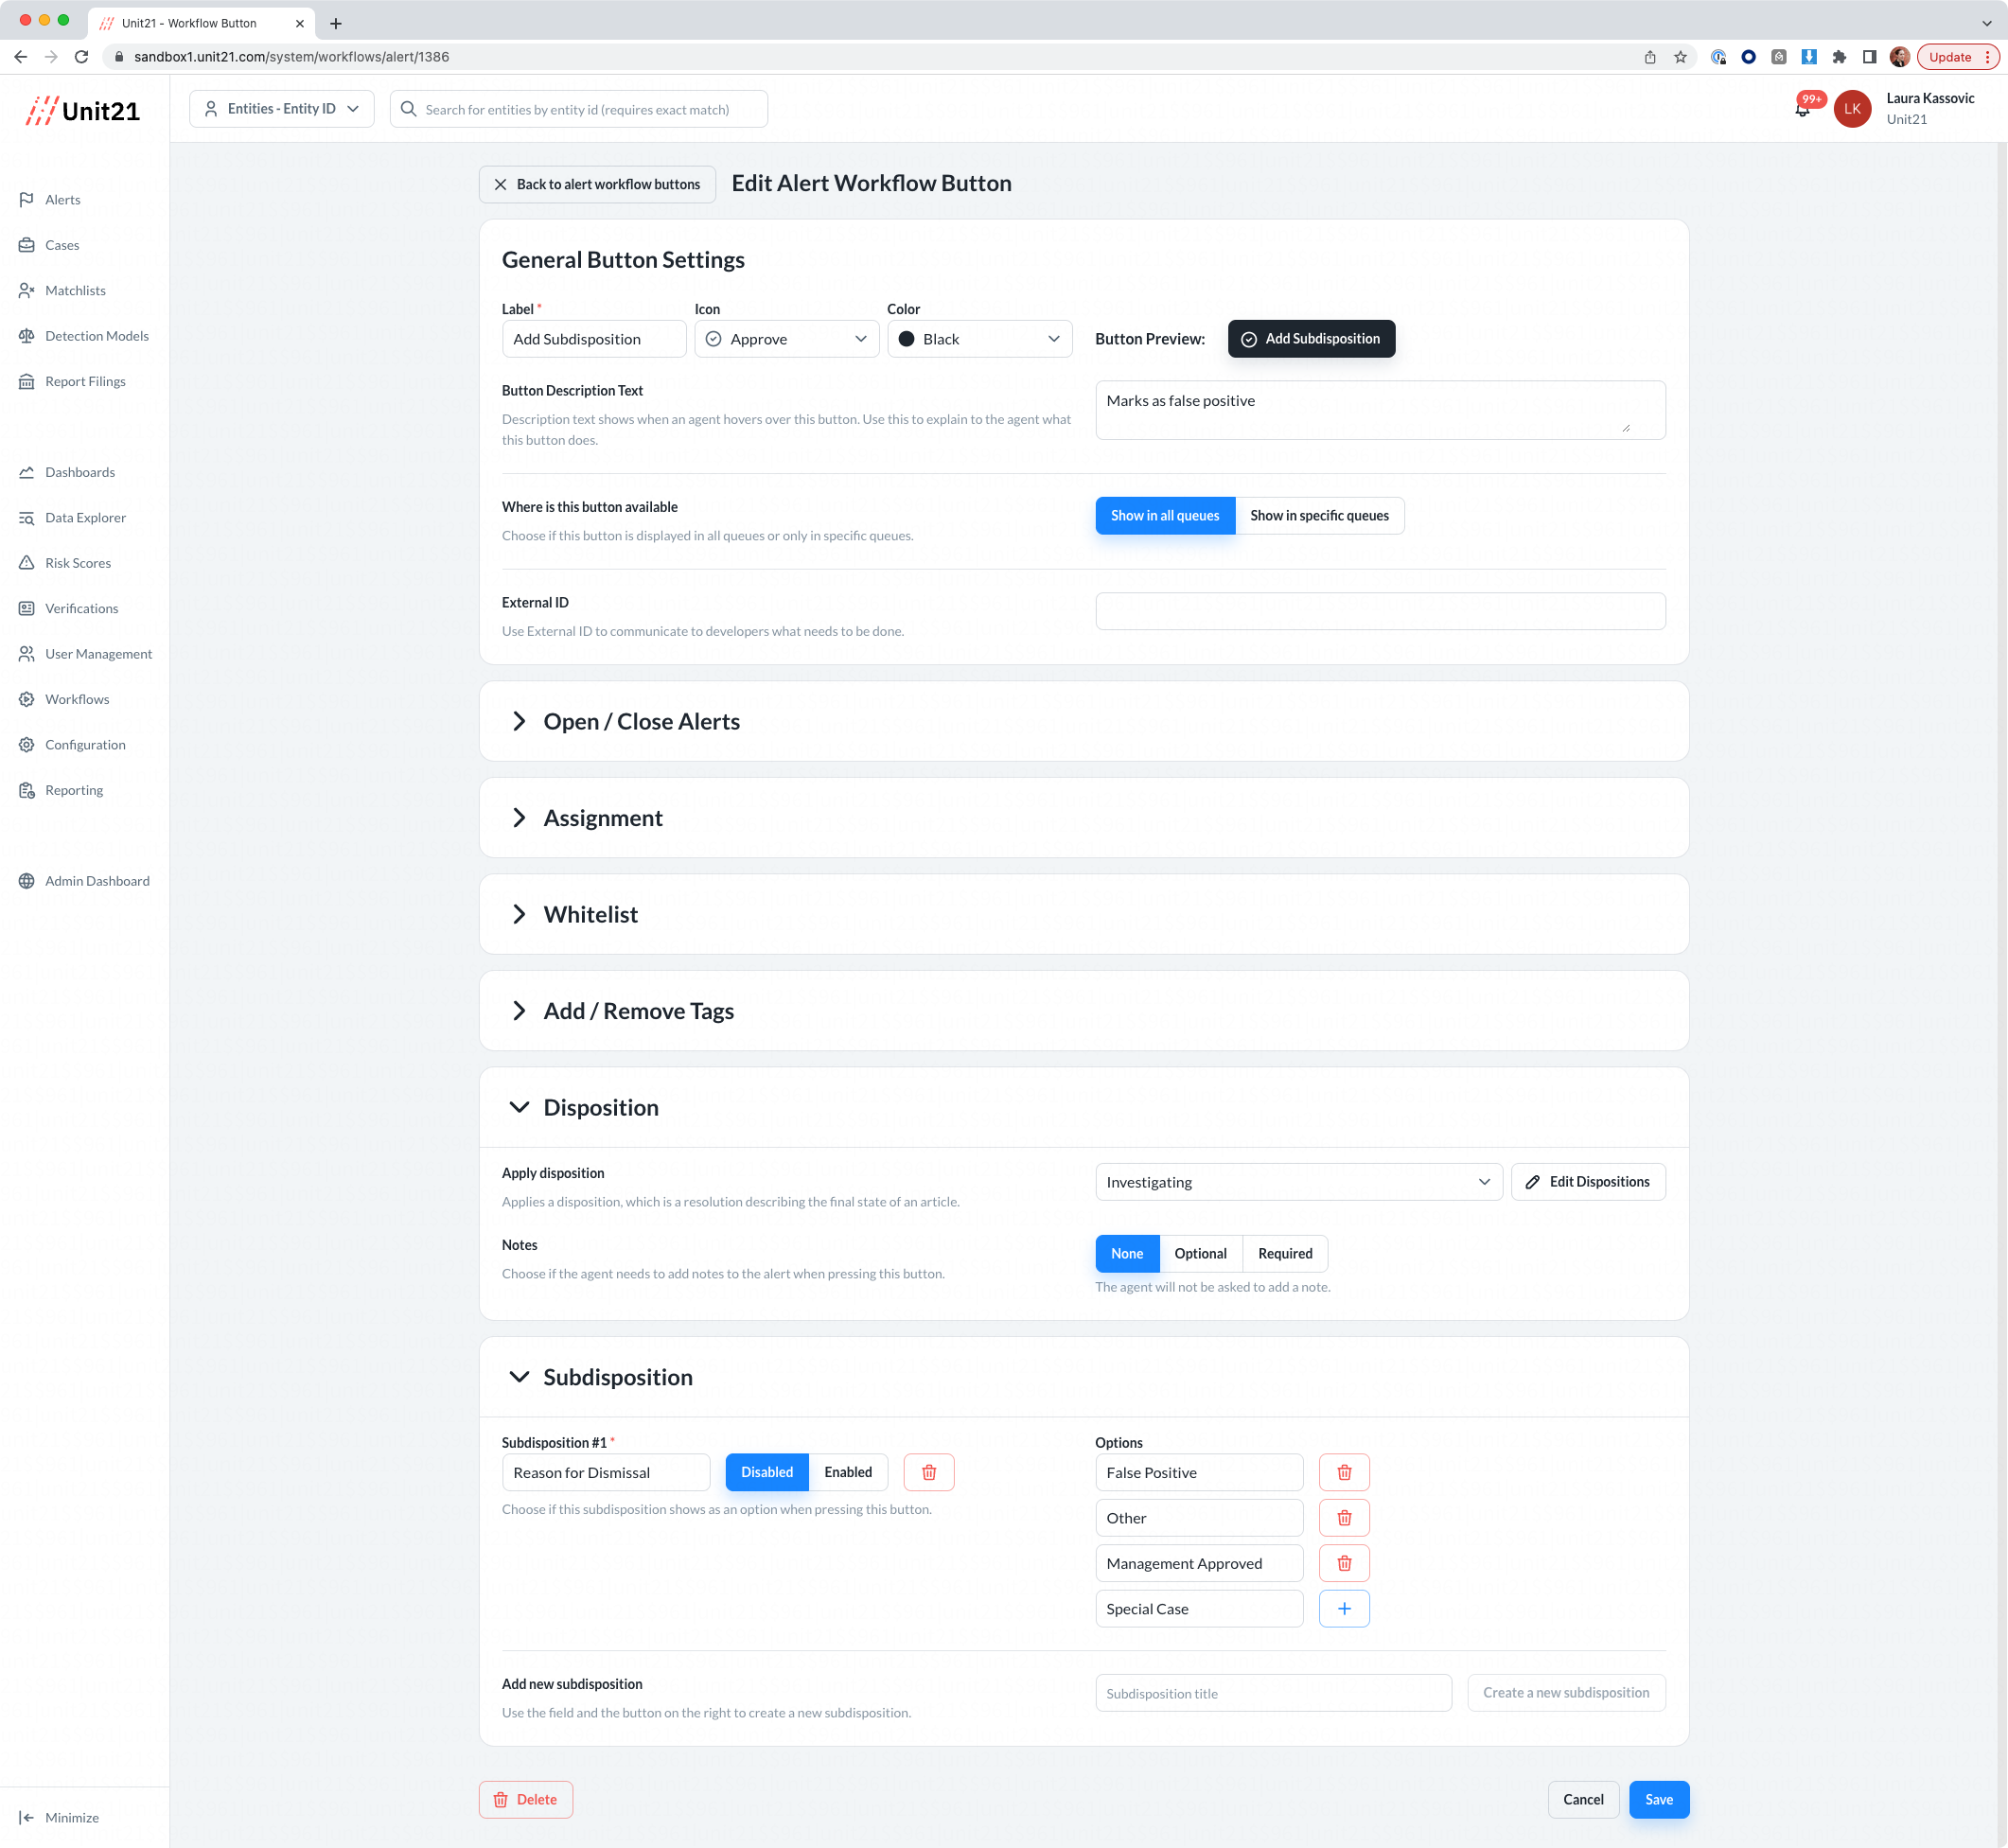Click the Update browser button
Screen dimensions: 2008x1848
1958,57
